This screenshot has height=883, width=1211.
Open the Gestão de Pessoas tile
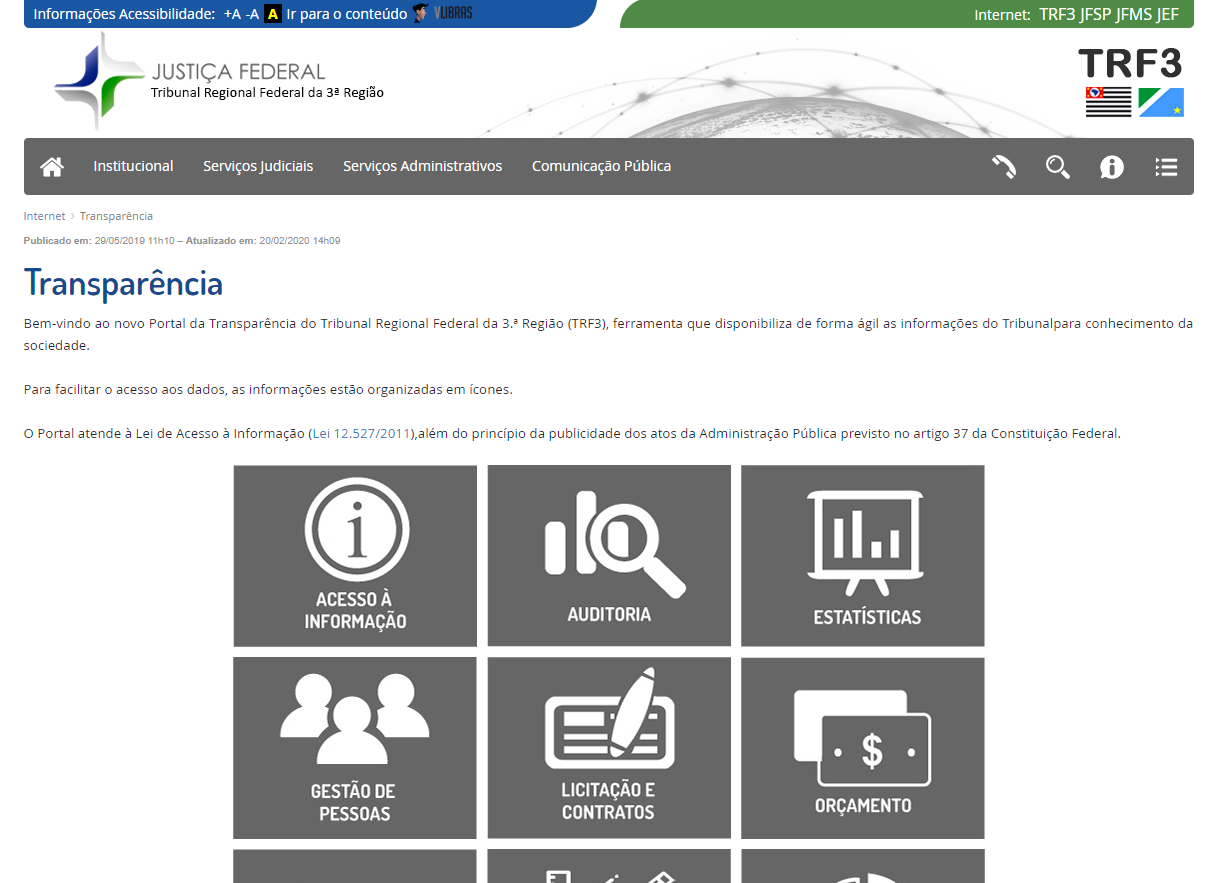355,748
